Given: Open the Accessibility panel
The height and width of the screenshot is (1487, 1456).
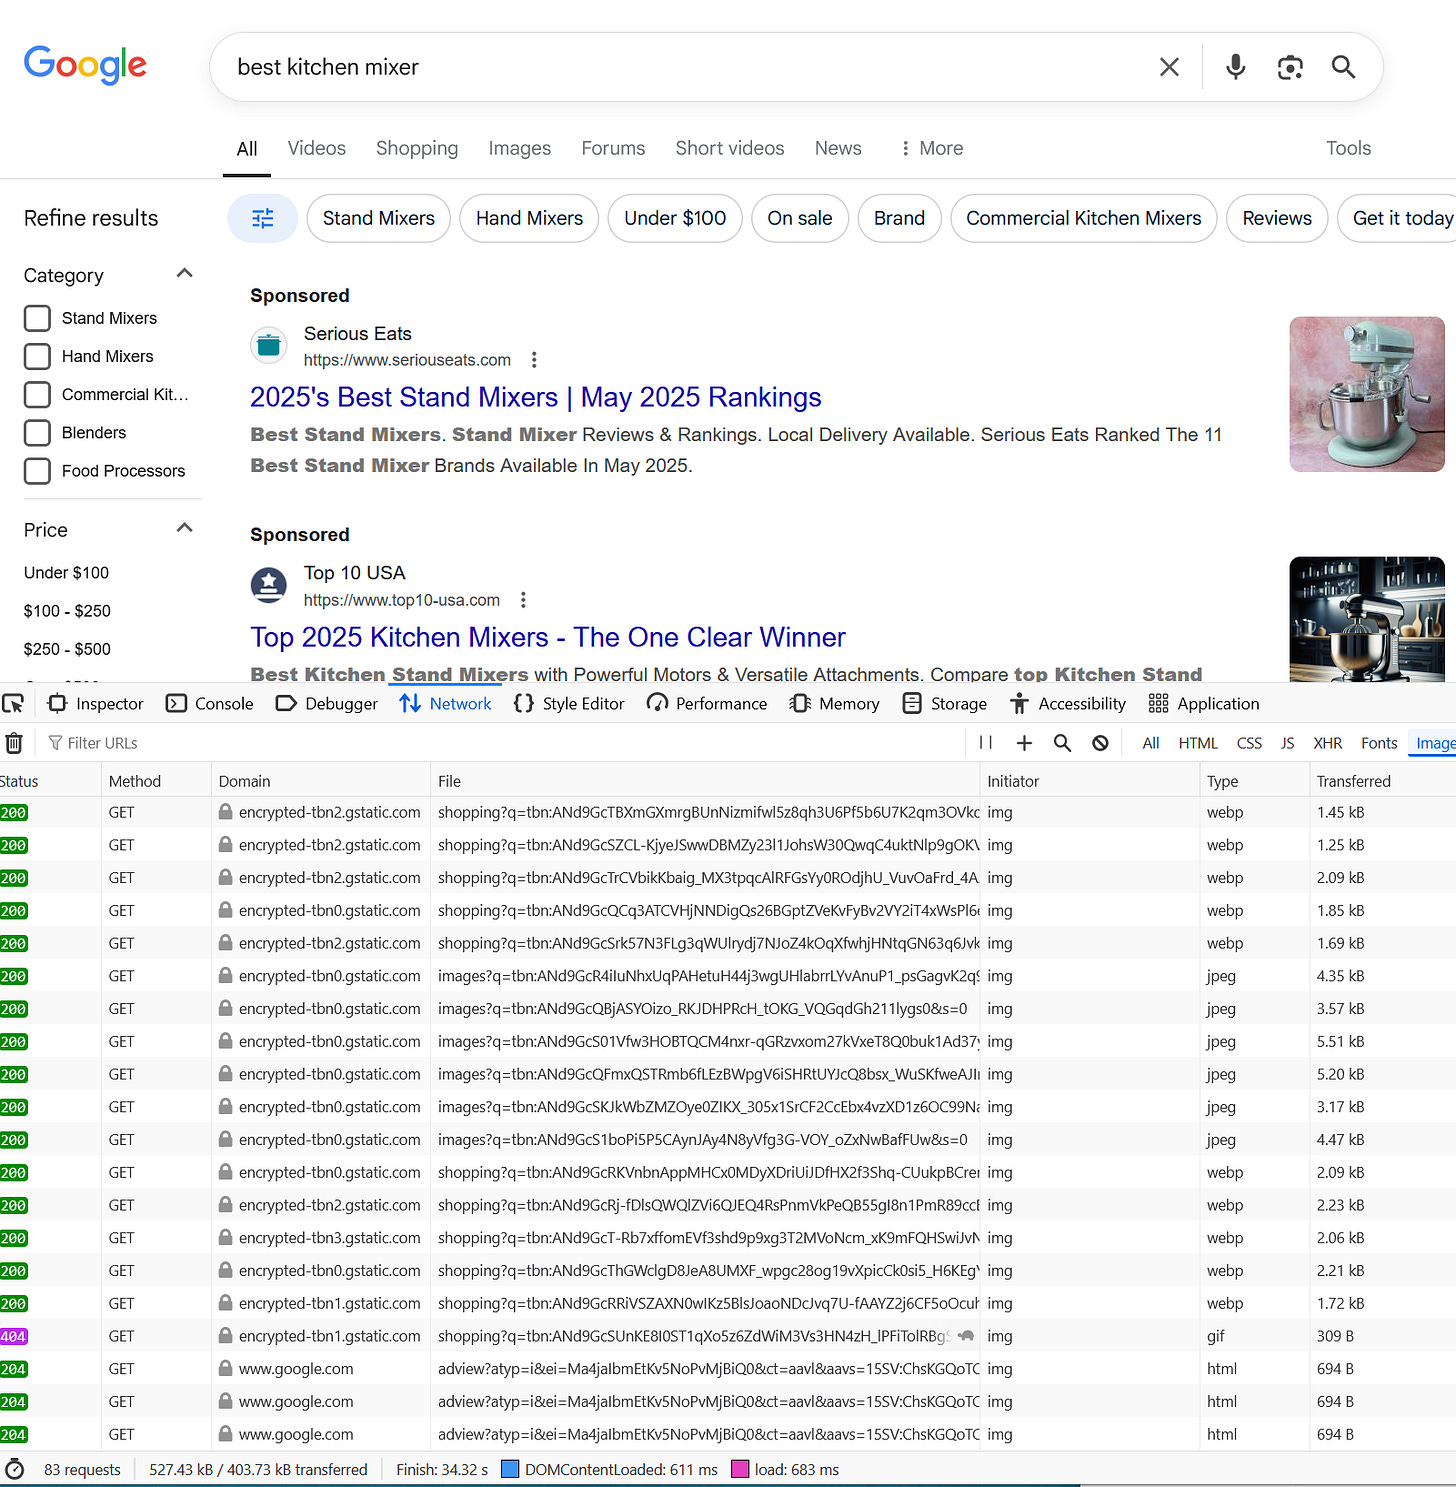Looking at the screenshot, I should click(x=1068, y=704).
